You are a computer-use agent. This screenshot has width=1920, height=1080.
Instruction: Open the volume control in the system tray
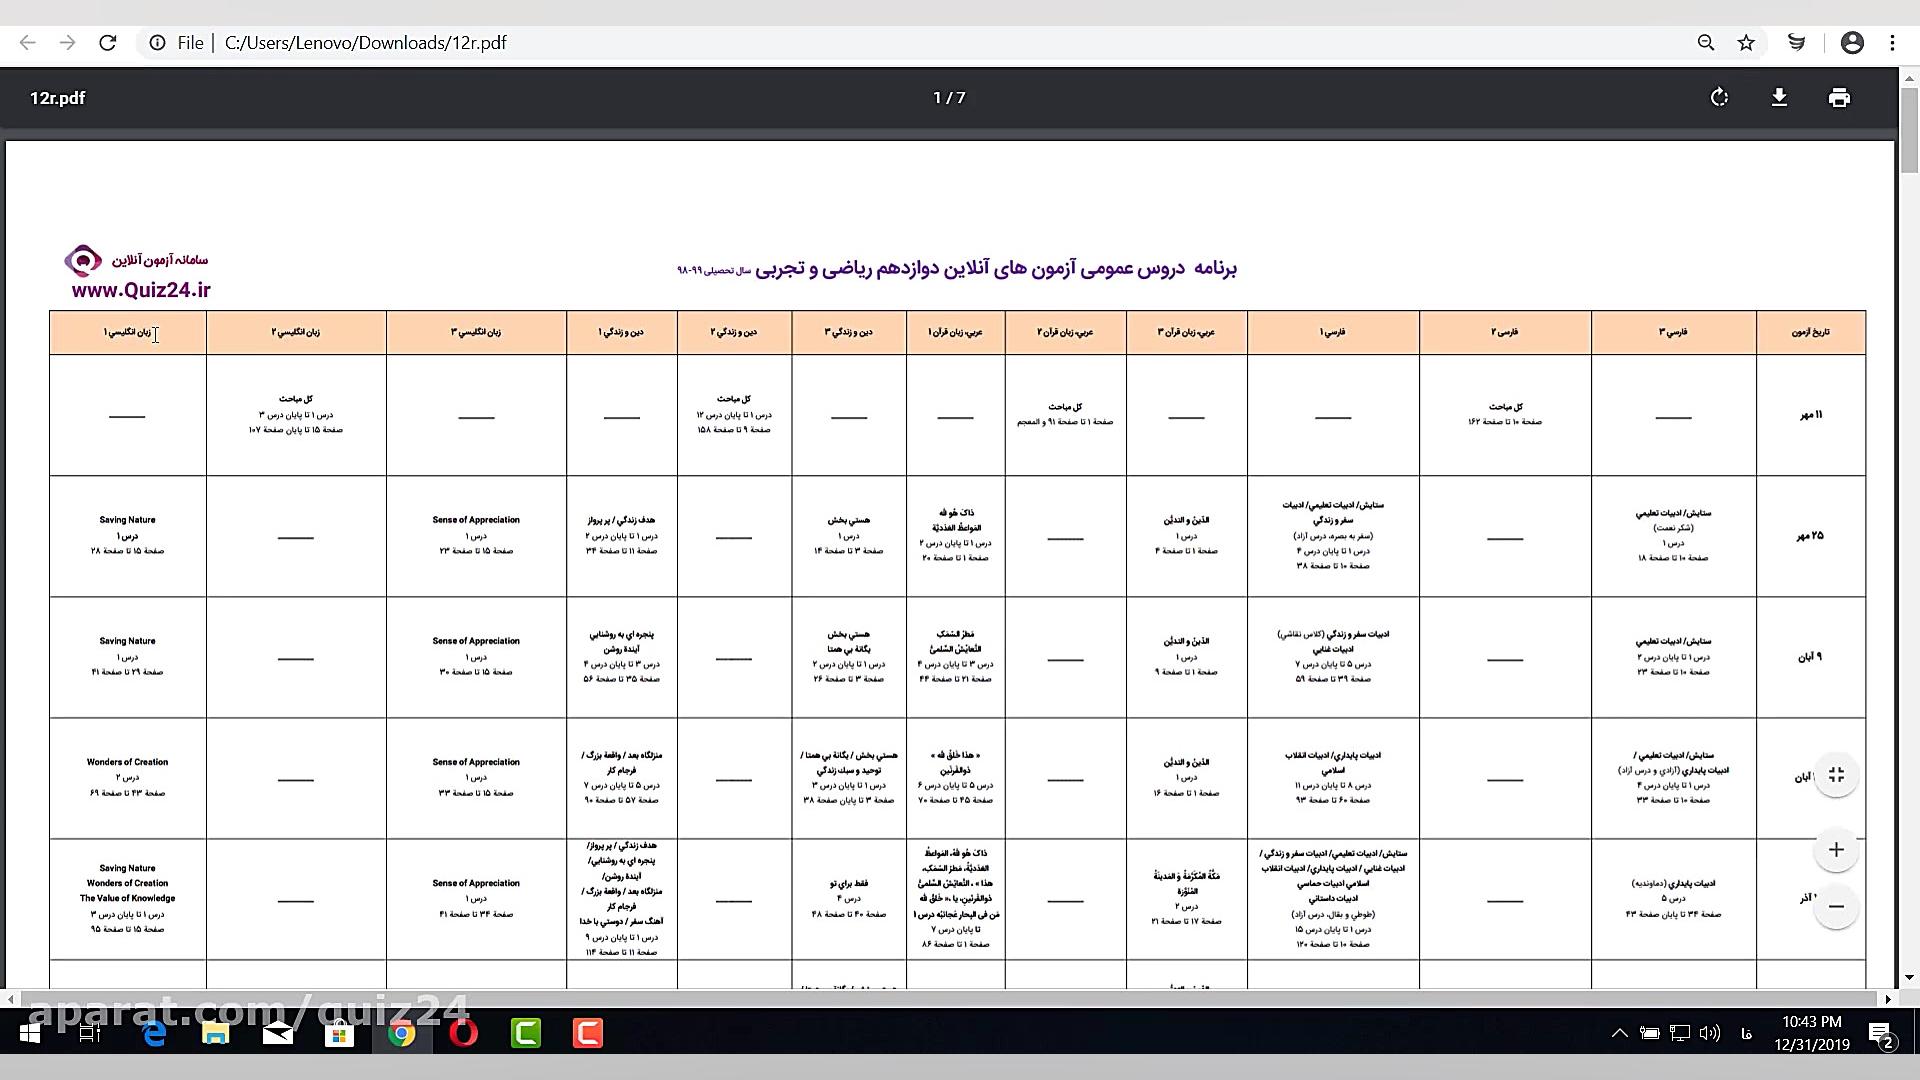(x=1711, y=1034)
